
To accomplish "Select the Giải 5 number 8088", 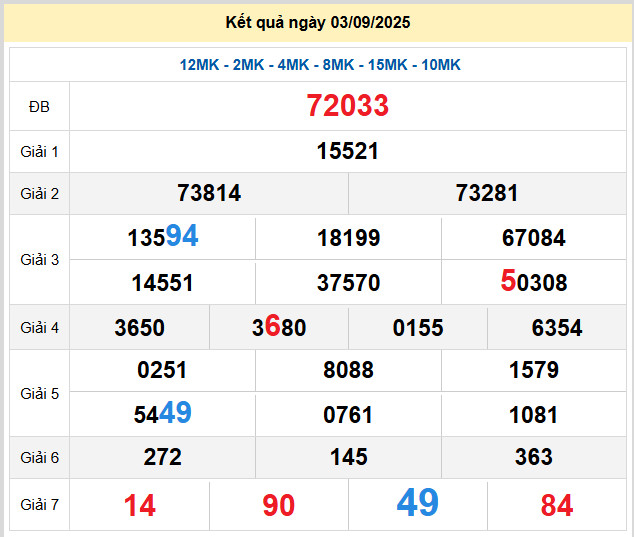I will 348,370.
